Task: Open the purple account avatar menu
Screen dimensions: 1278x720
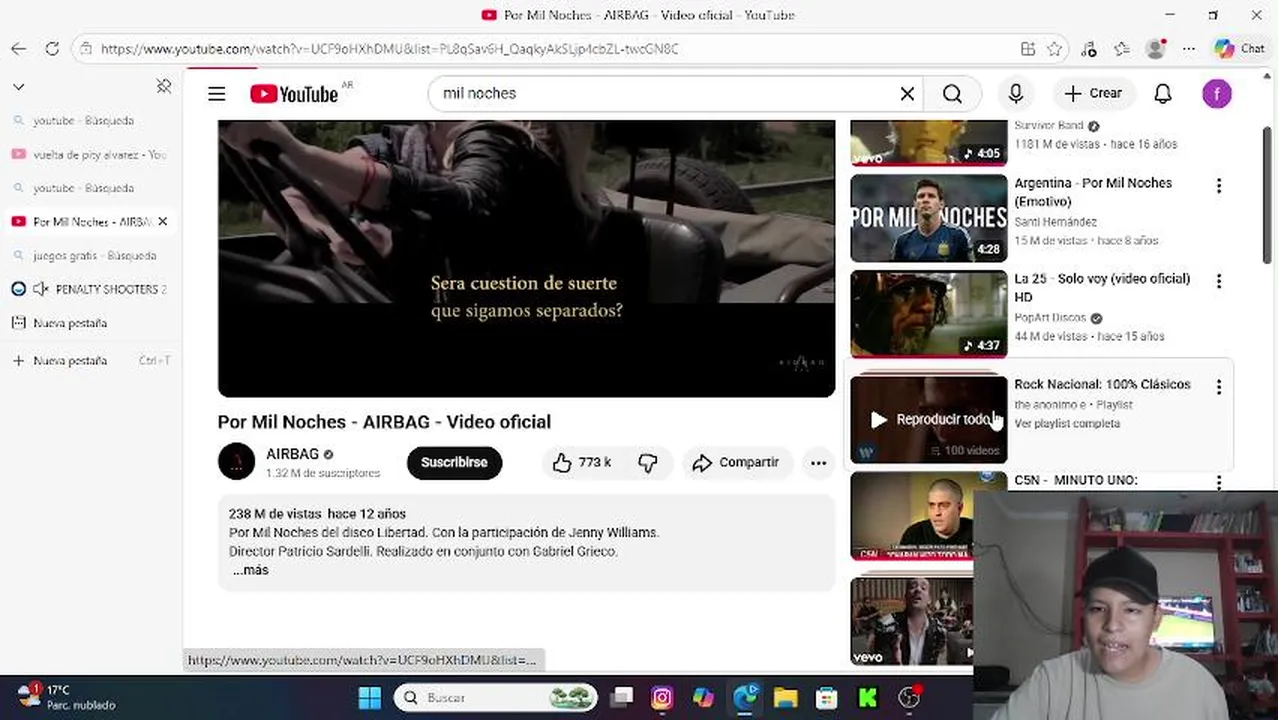Action: point(1216,94)
